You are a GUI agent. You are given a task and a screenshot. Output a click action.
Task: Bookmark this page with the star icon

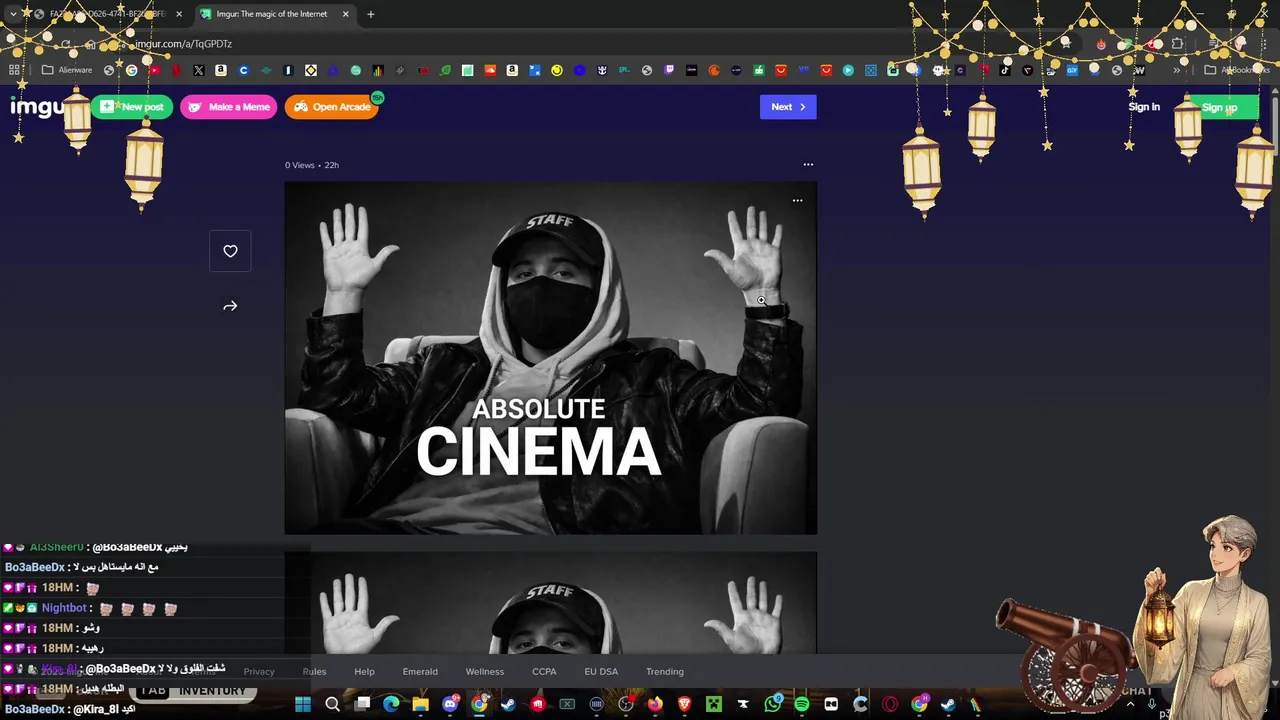[1066, 44]
